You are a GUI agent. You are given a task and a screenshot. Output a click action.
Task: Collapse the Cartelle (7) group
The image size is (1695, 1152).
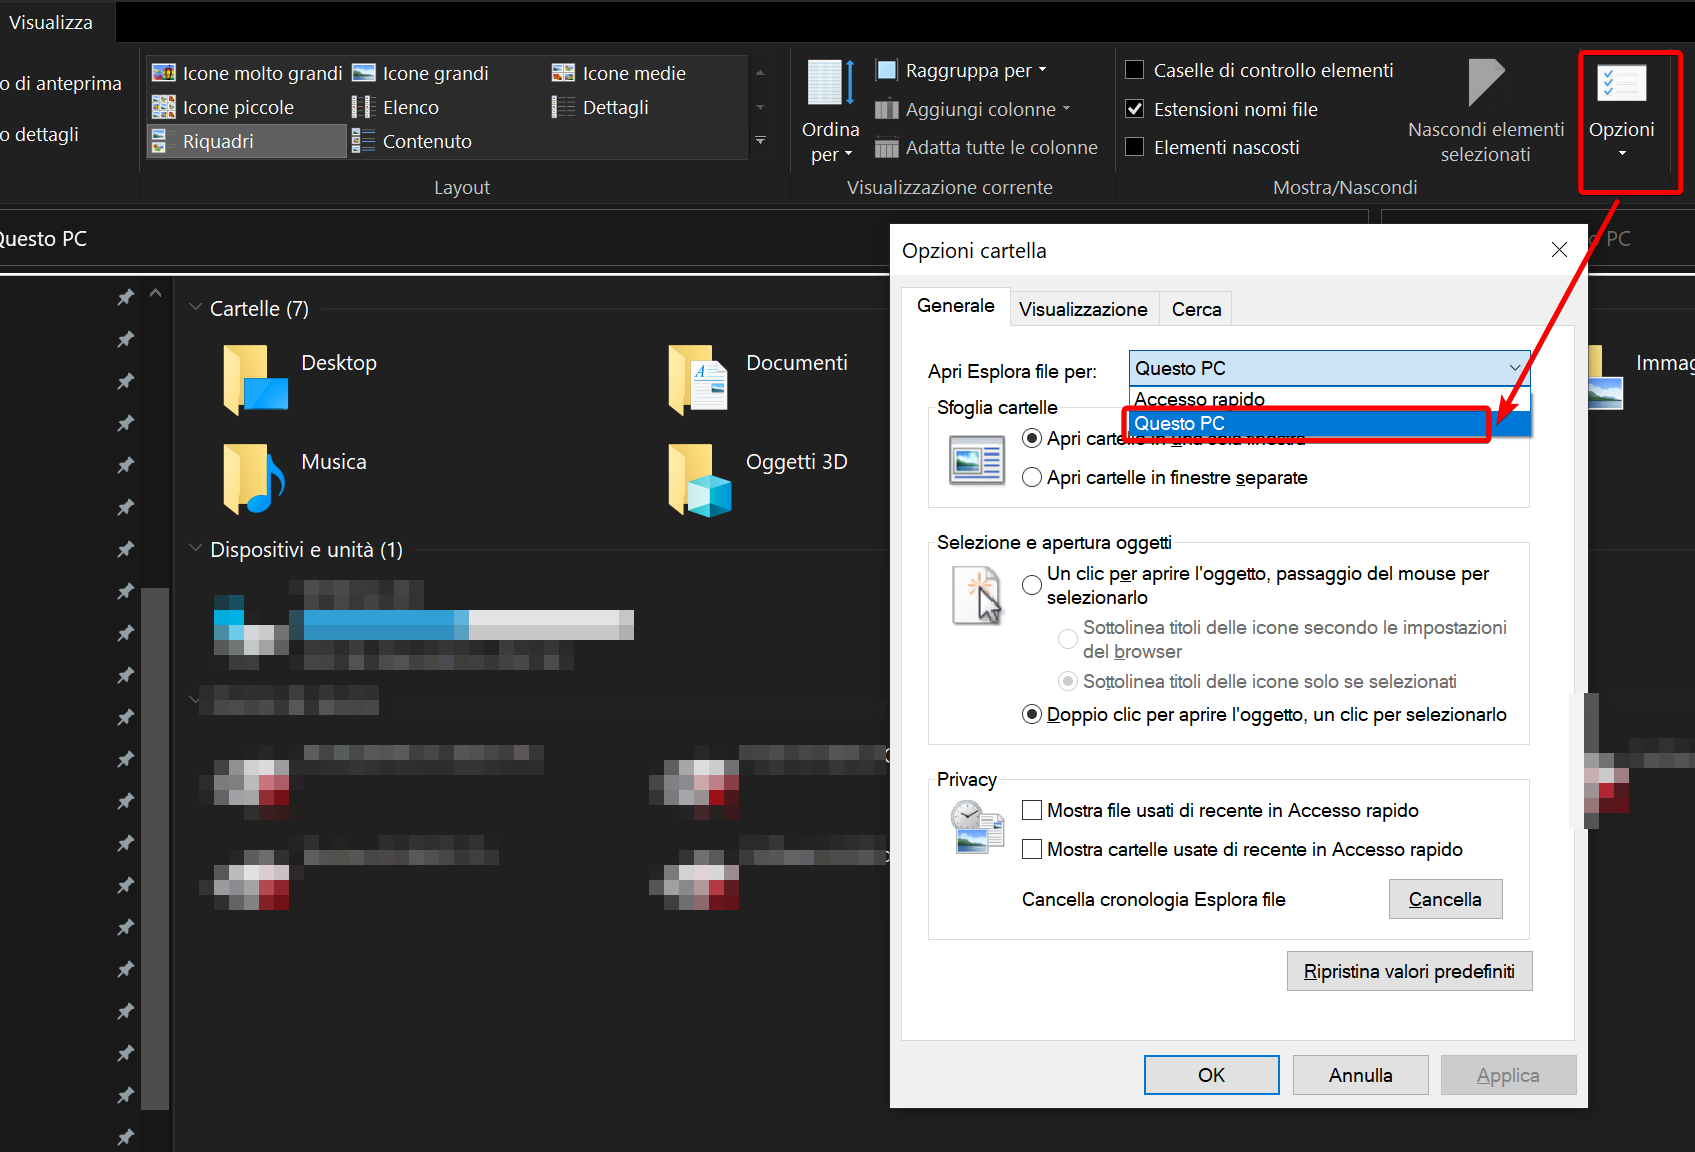pos(196,308)
